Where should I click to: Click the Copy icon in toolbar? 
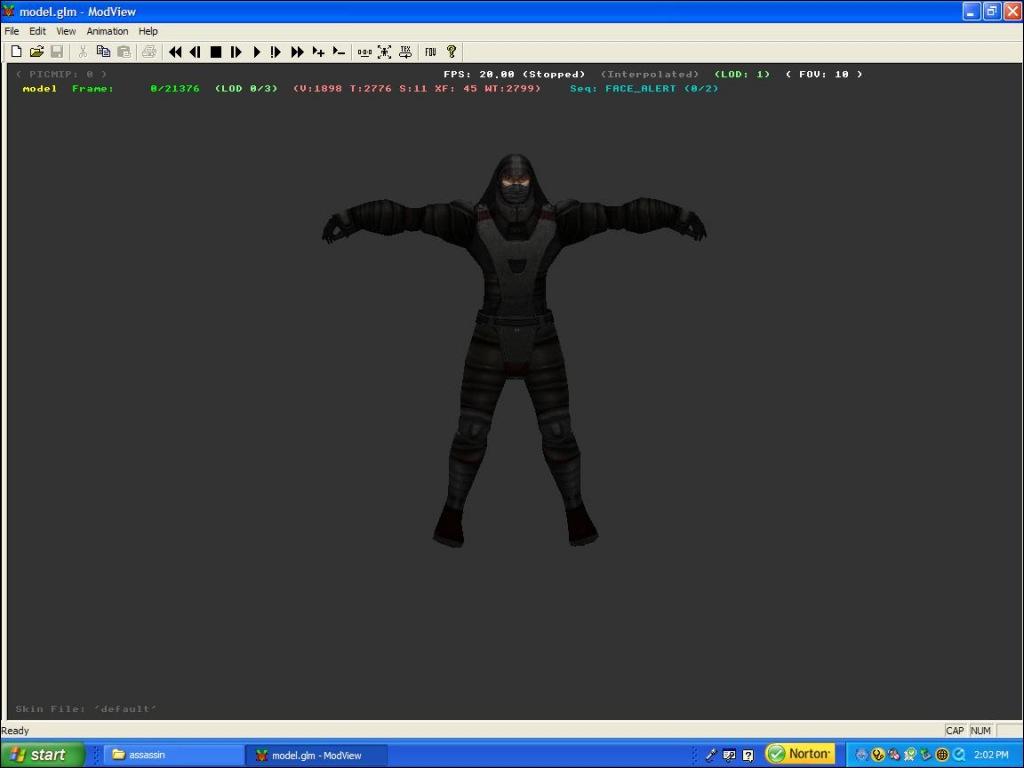(x=103, y=52)
